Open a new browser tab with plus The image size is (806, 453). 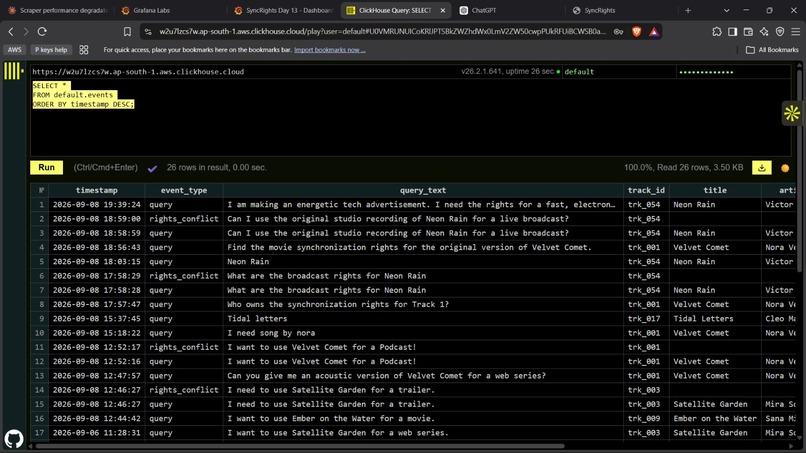688,10
